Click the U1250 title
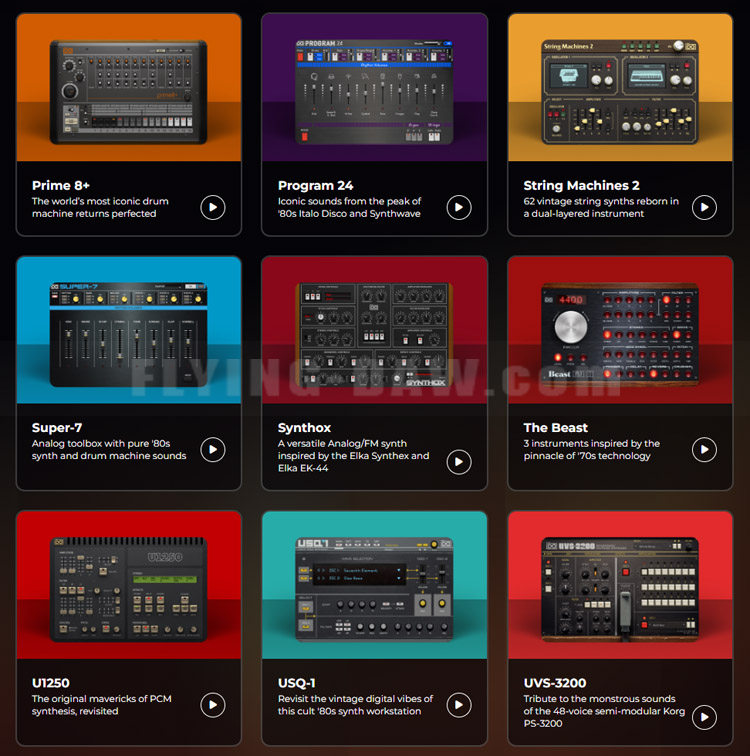750x756 pixels. (x=51, y=683)
